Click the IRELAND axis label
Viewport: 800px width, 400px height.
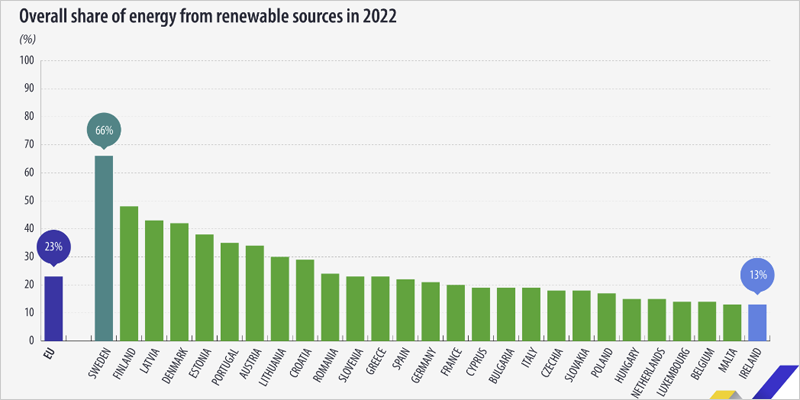coord(753,365)
